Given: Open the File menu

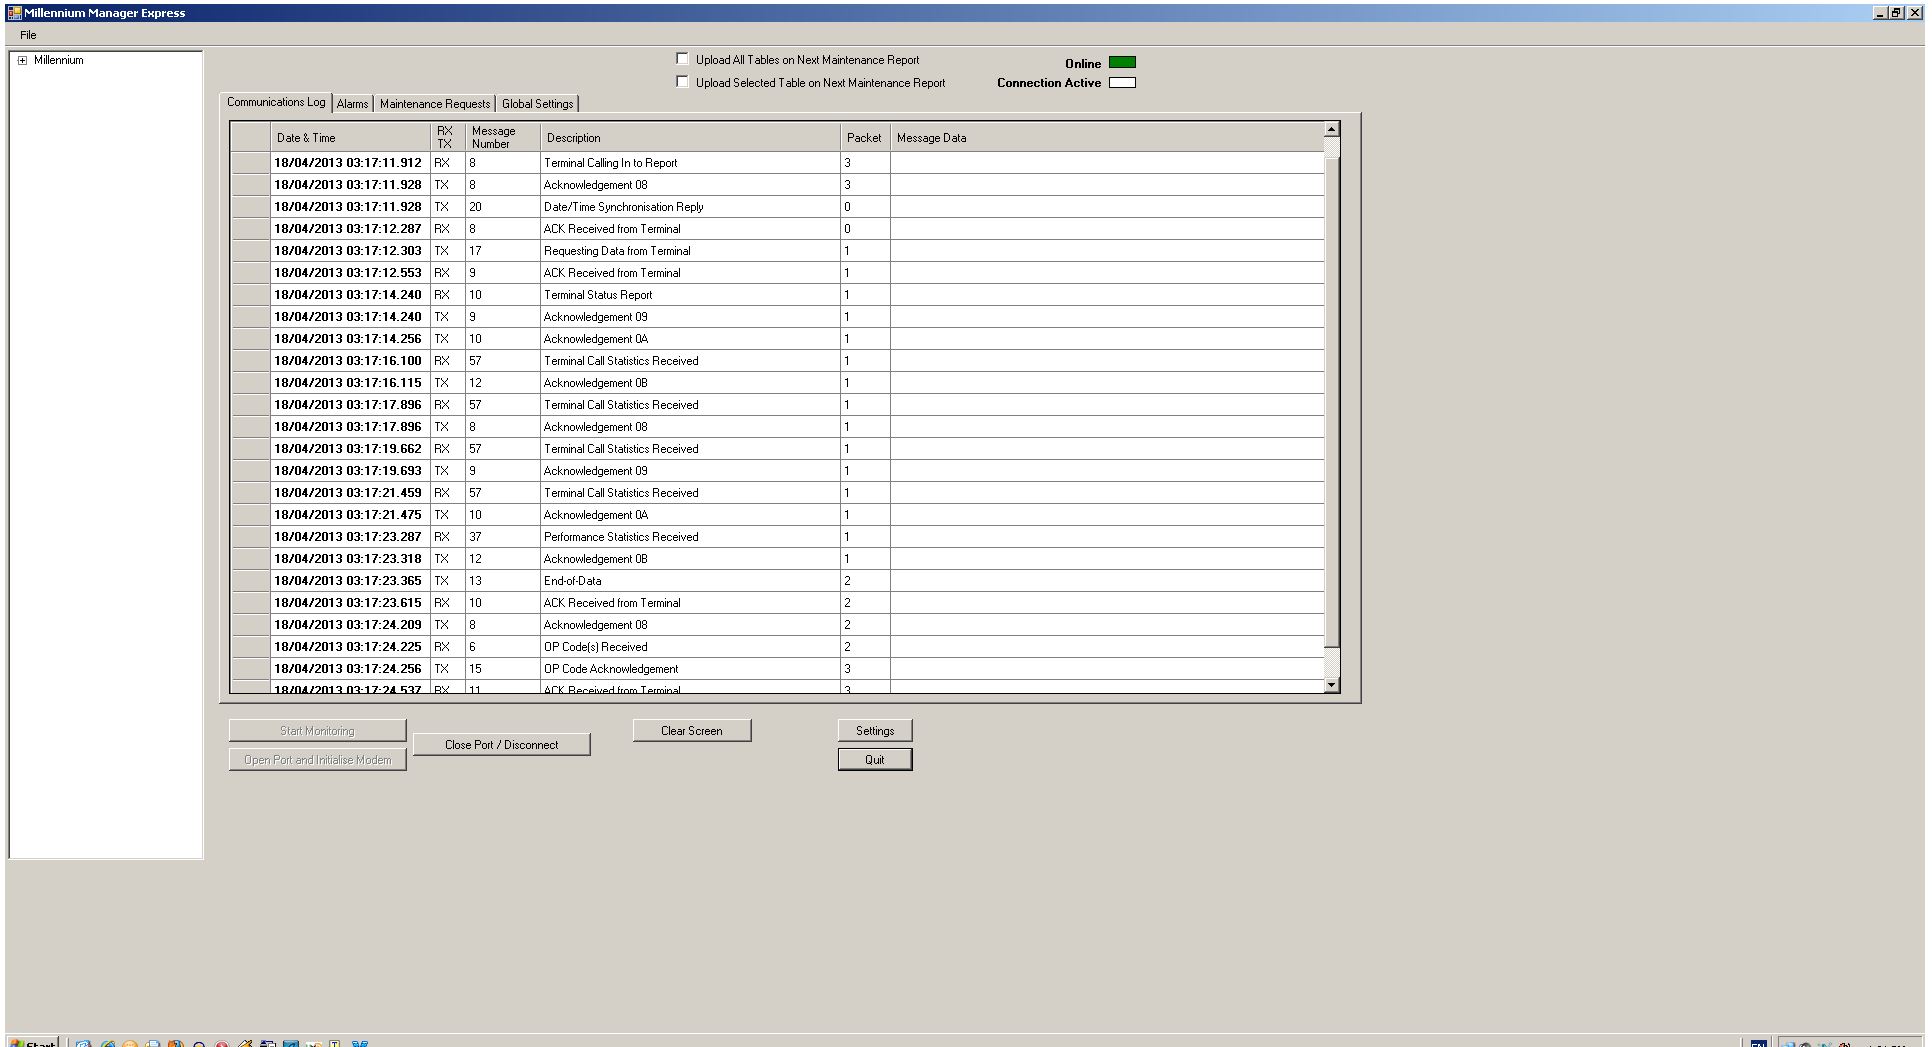Looking at the screenshot, I should click(x=28, y=35).
